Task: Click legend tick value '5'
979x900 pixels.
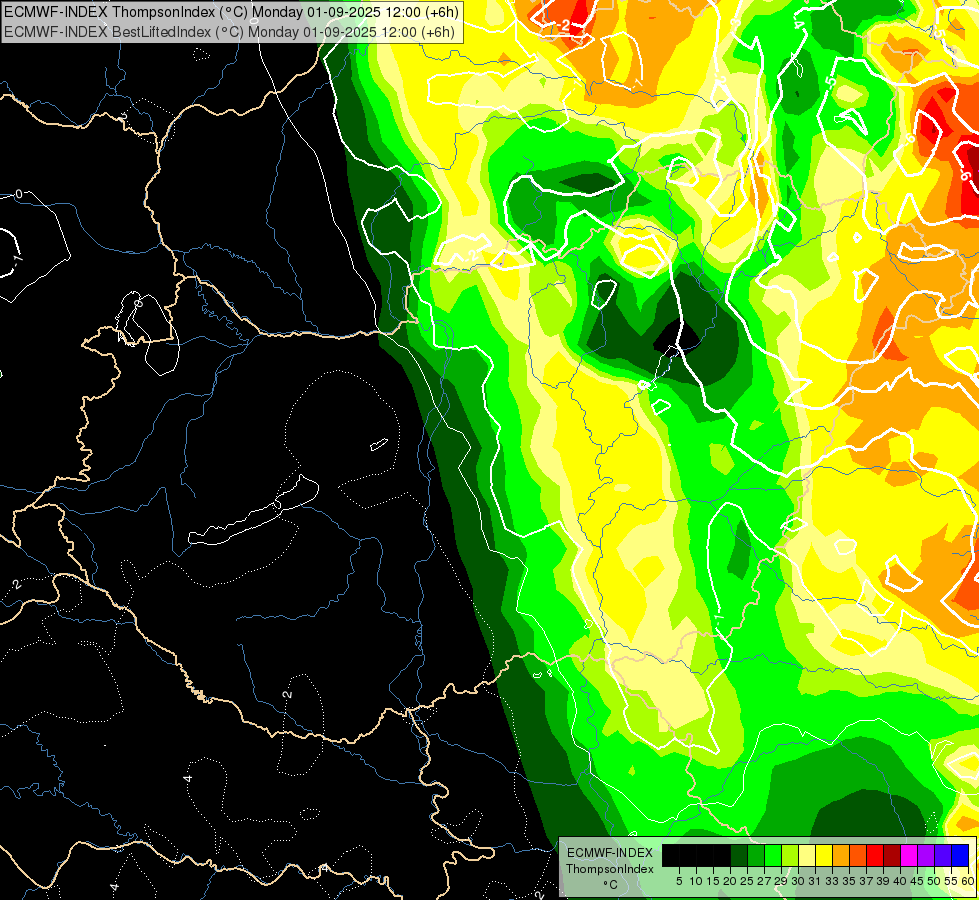Action: point(679,881)
